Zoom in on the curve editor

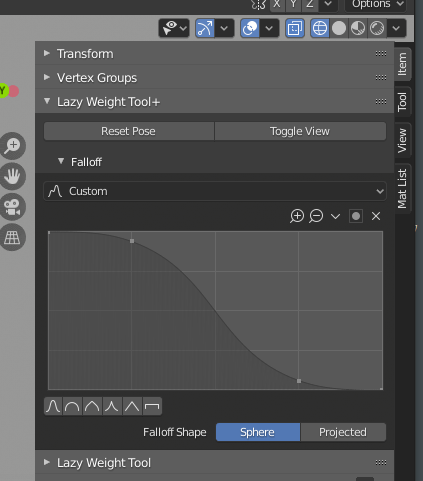click(x=297, y=216)
